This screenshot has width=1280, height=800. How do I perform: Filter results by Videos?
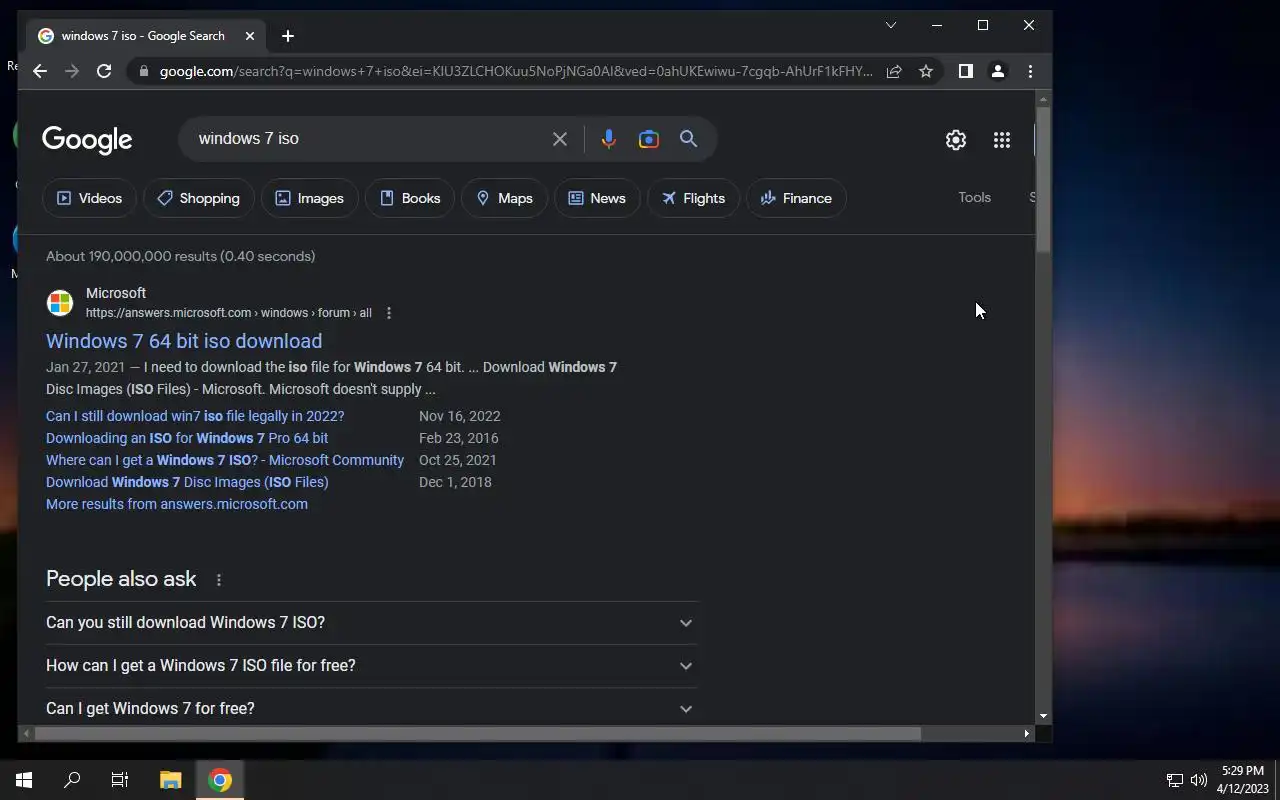click(89, 198)
